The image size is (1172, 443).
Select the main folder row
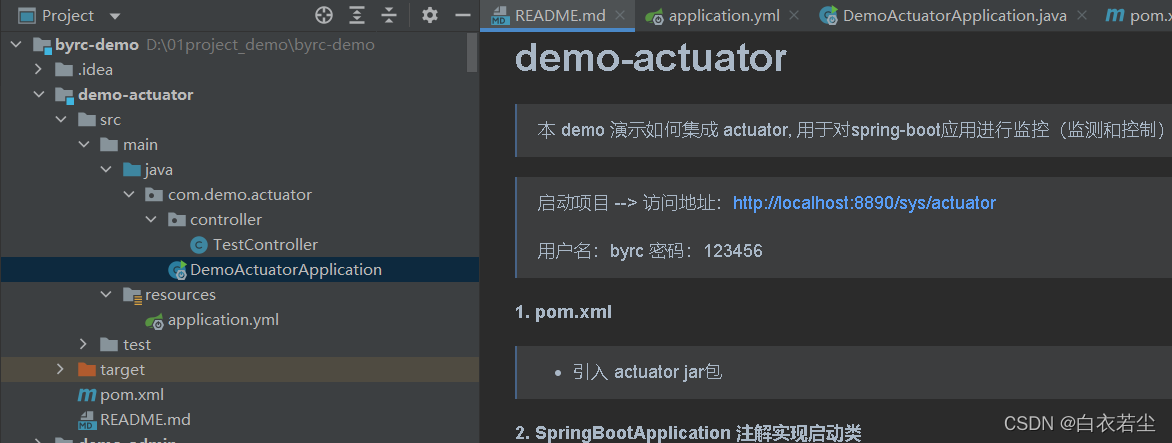(x=239, y=145)
